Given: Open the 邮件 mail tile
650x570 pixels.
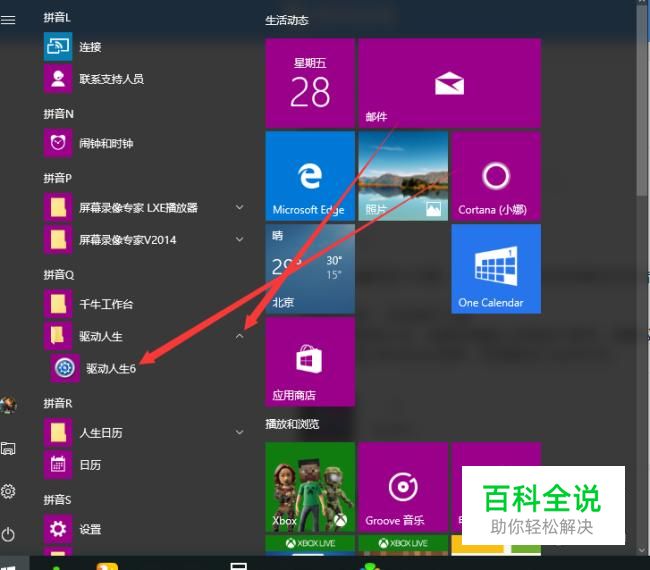Looking at the screenshot, I should click(449, 83).
